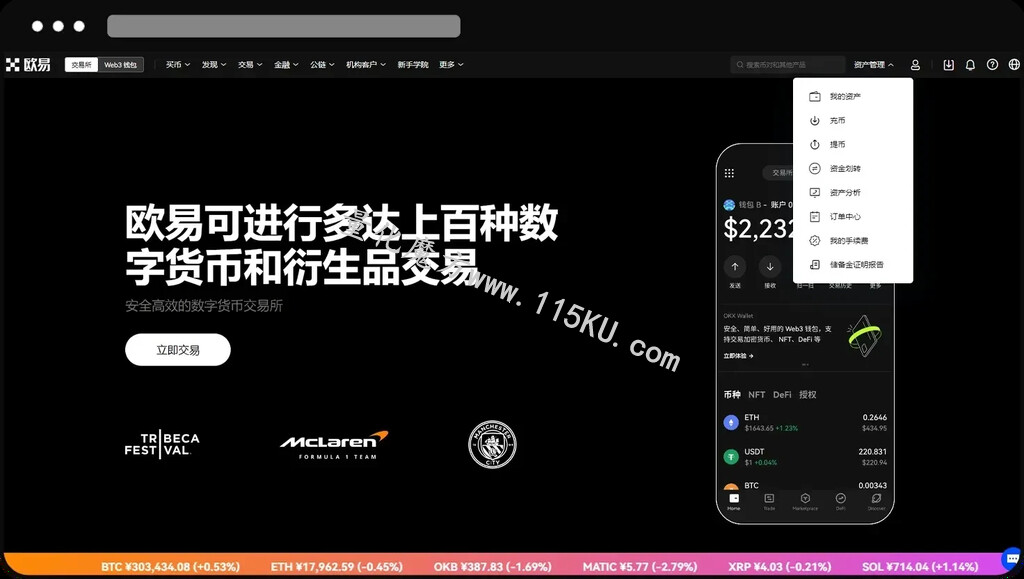Expand the 发现 dropdown

coord(214,65)
